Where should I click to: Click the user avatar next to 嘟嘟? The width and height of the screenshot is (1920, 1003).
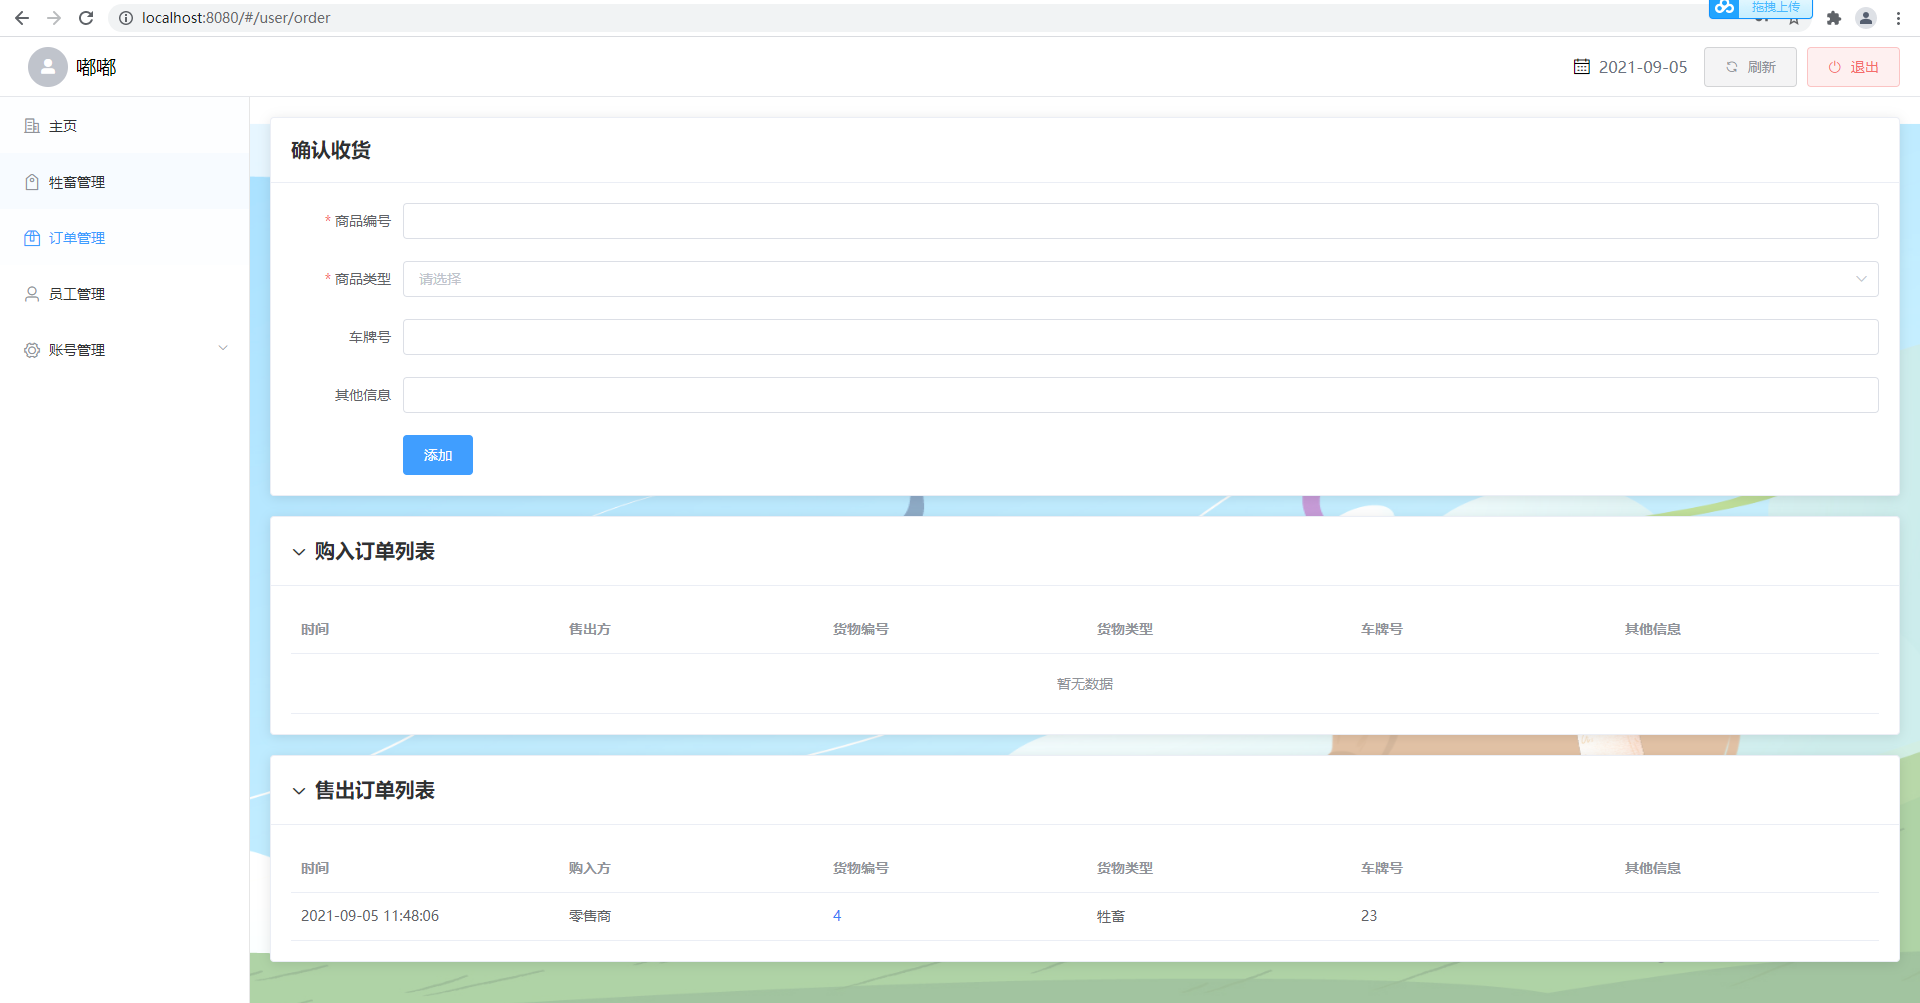(48, 67)
